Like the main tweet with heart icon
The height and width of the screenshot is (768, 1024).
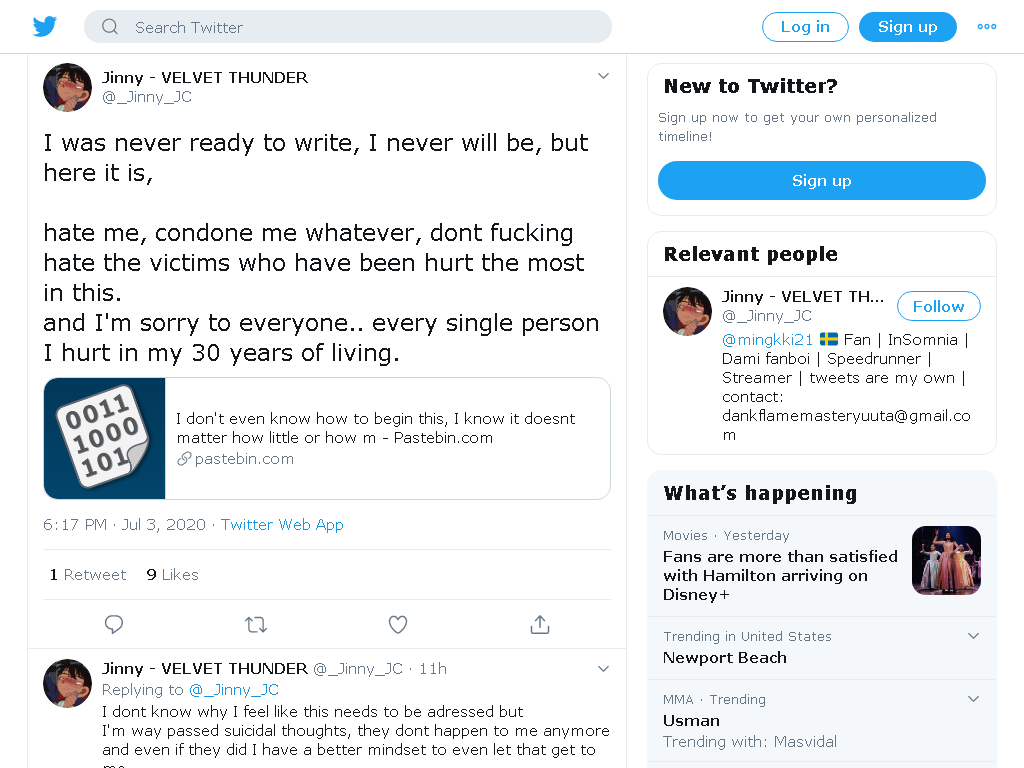[x=398, y=624]
